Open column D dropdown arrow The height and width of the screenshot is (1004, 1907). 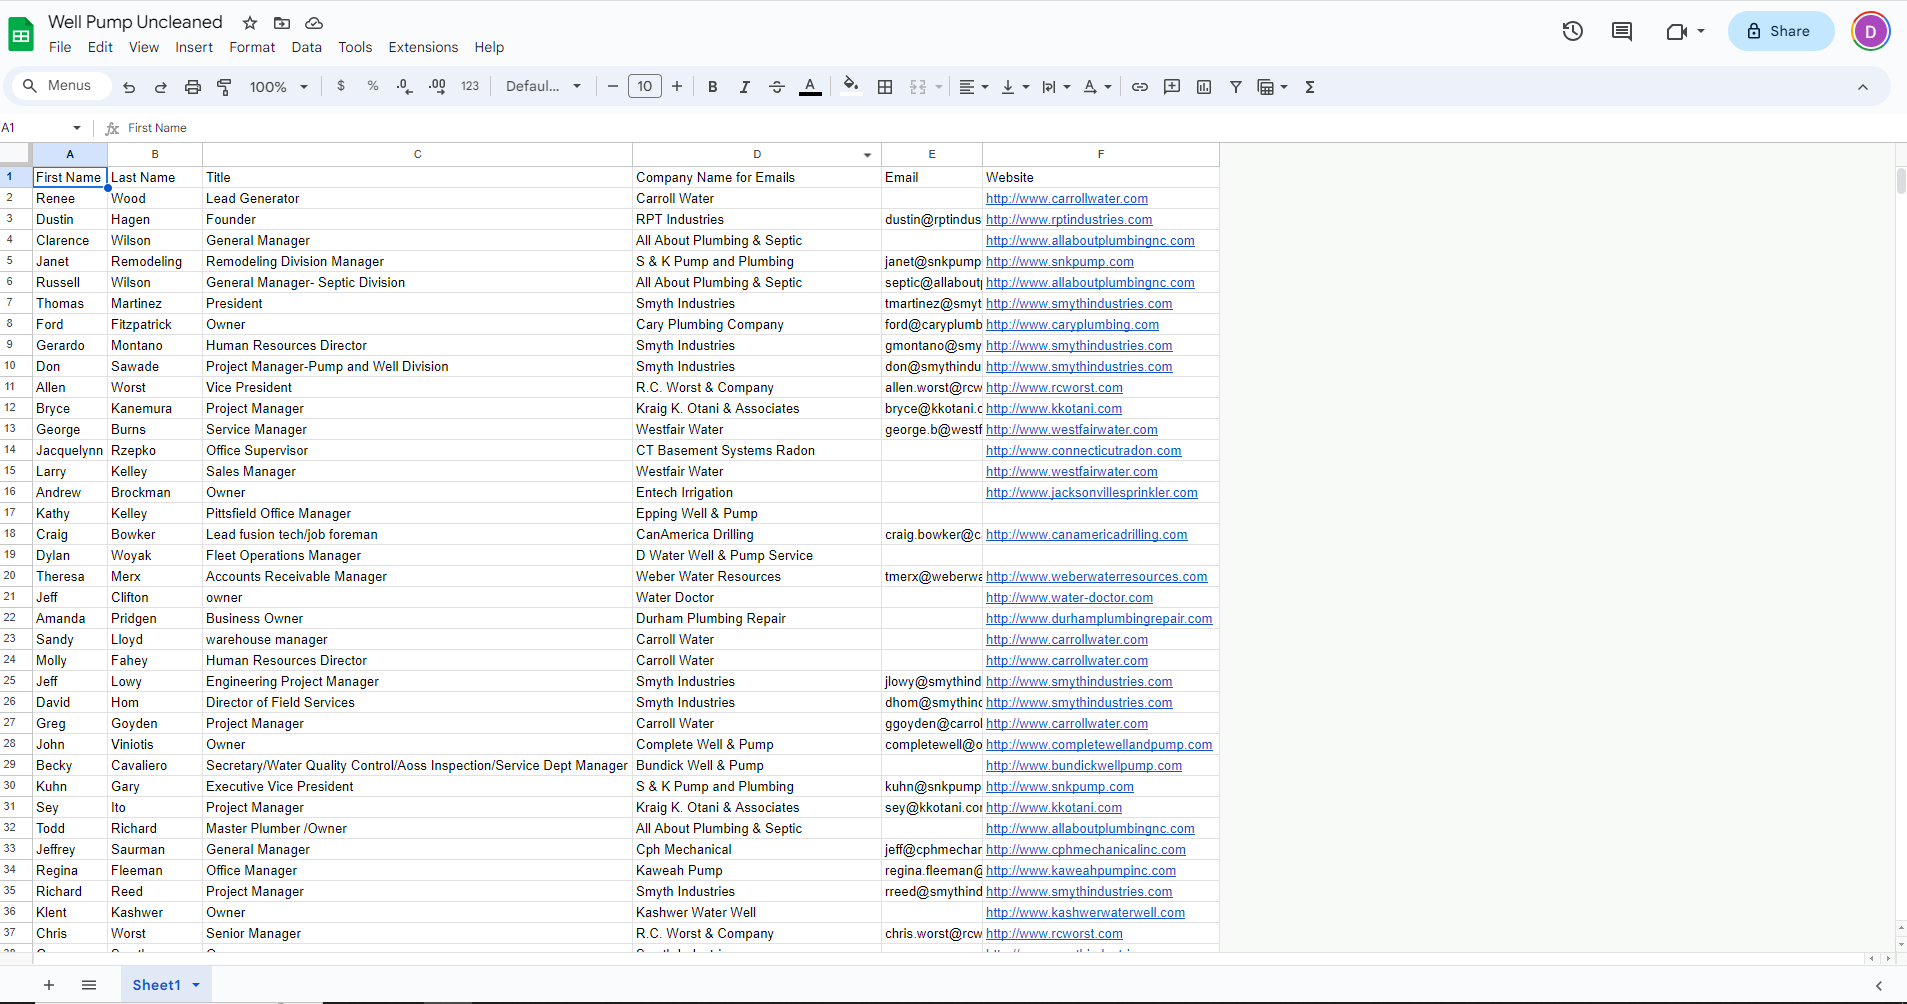(867, 155)
